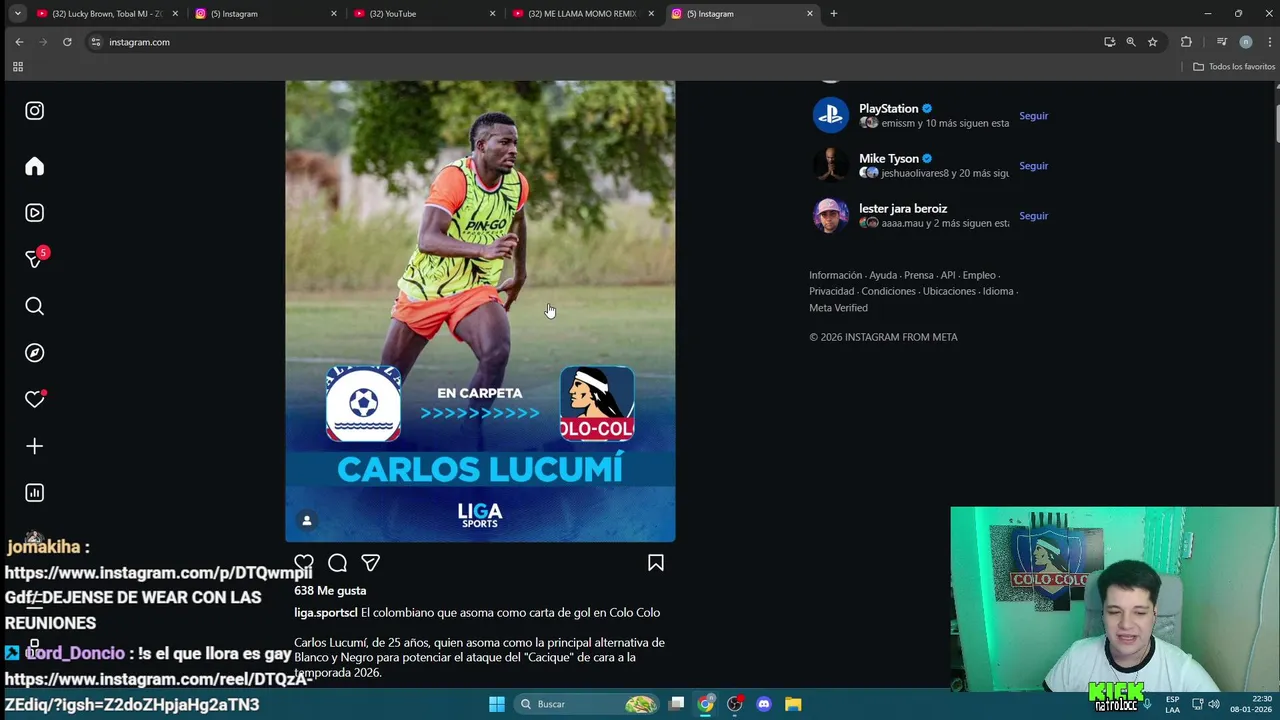This screenshot has height=720, width=1280.
Task: View the 638 Me gusta likes list
Action: coord(330,591)
